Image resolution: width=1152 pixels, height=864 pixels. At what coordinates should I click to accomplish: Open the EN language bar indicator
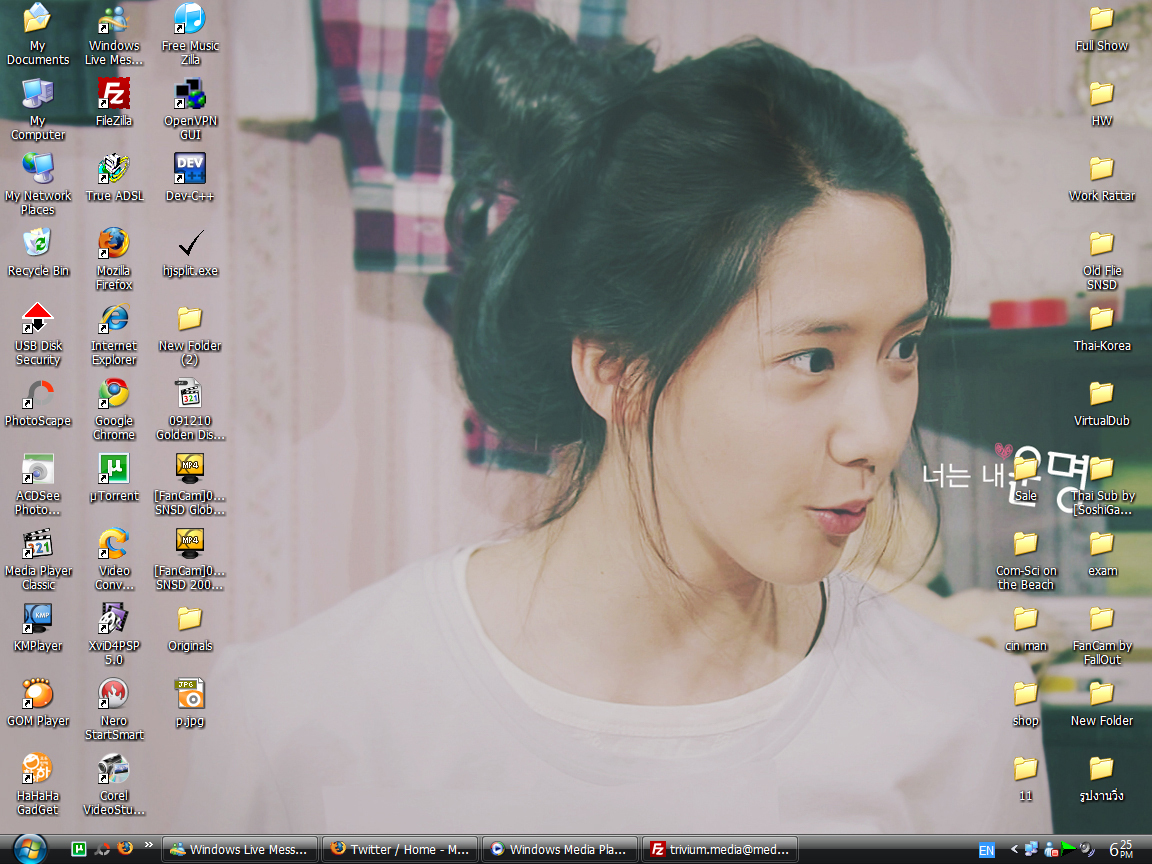click(987, 850)
